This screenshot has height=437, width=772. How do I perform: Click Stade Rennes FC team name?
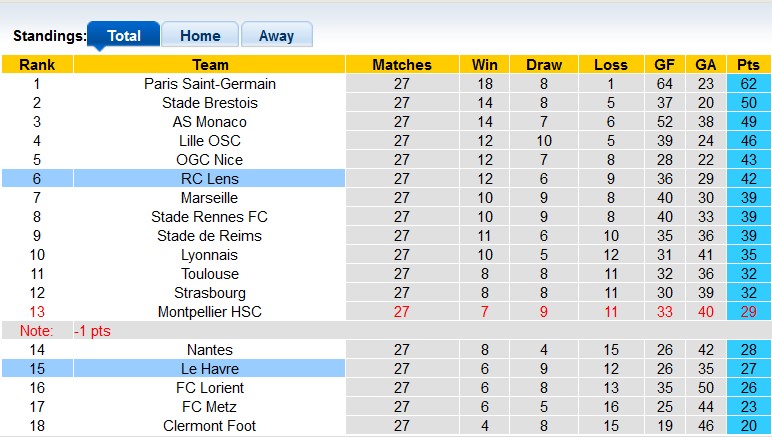point(210,217)
